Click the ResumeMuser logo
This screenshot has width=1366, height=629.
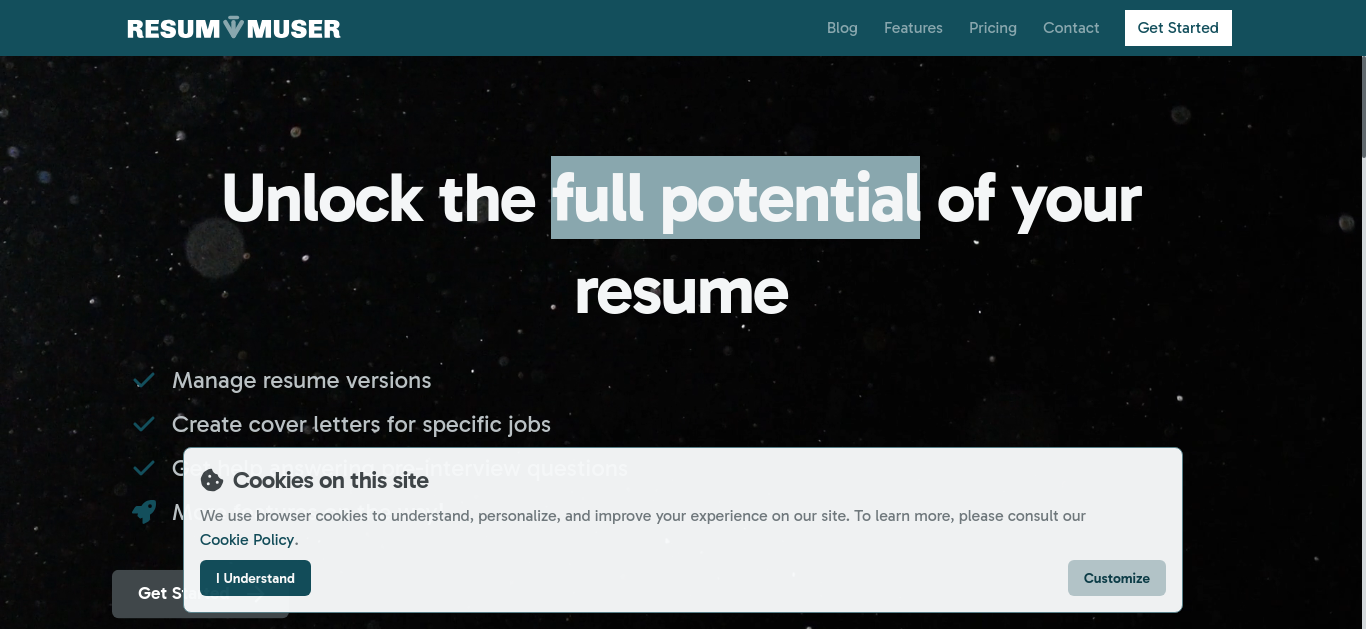[x=234, y=28]
